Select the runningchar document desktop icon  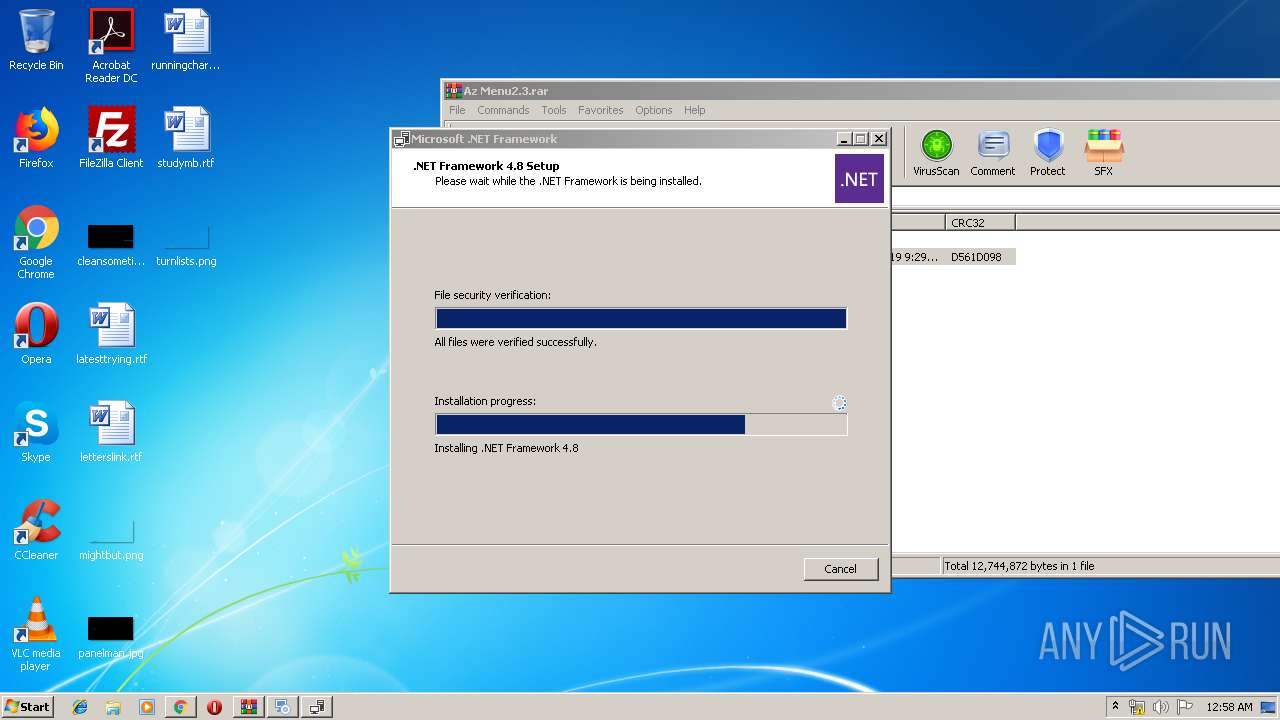186,40
